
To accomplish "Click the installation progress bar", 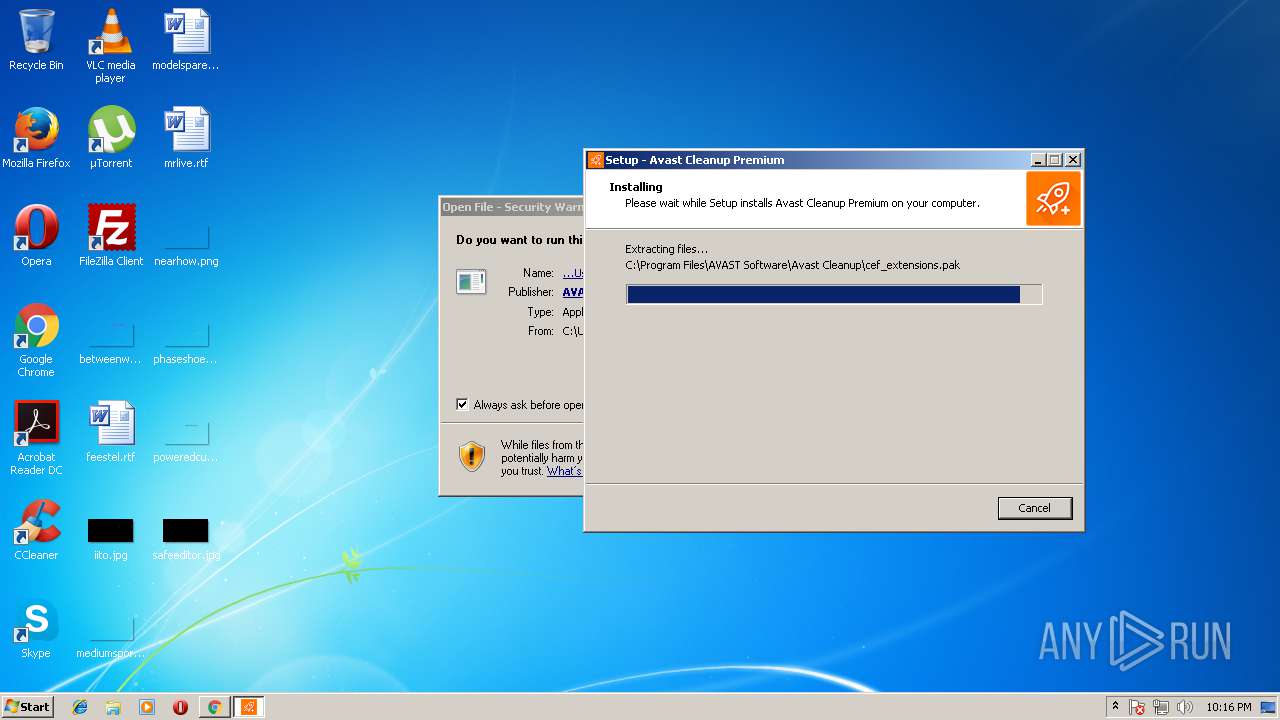I will point(834,294).
